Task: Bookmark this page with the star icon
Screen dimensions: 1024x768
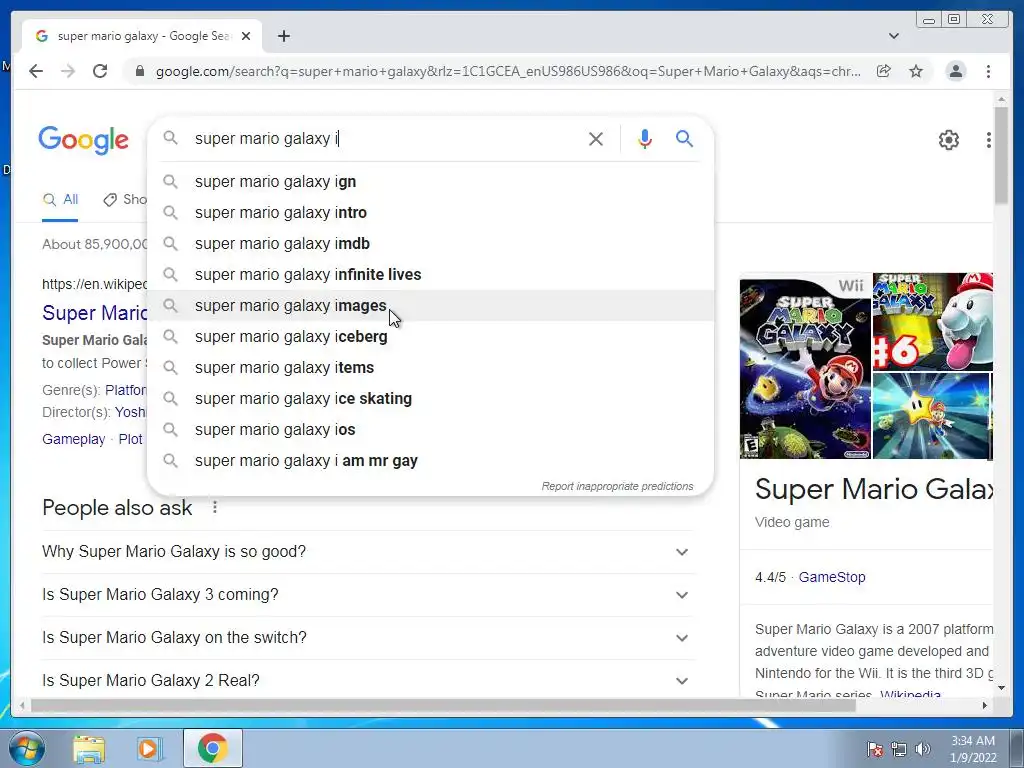Action: (x=916, y=71)
